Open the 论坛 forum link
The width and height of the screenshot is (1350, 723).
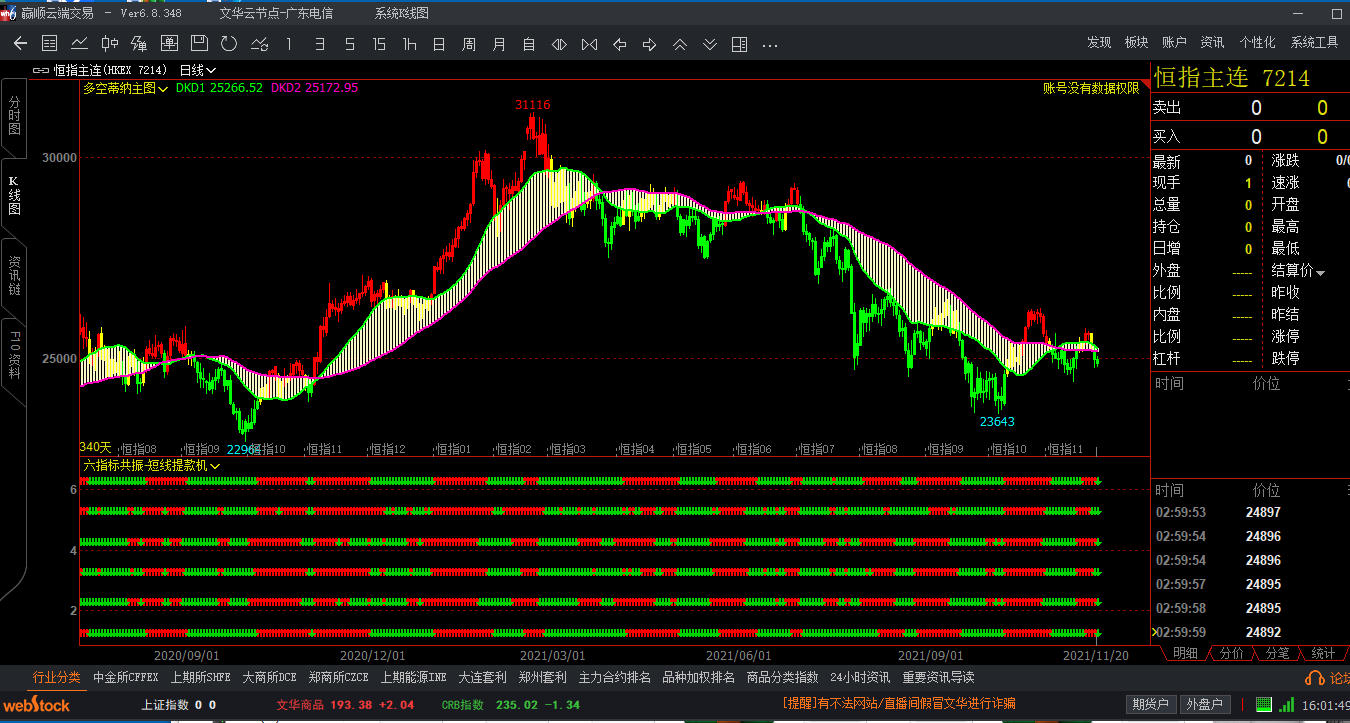(x=1328, y=678)
